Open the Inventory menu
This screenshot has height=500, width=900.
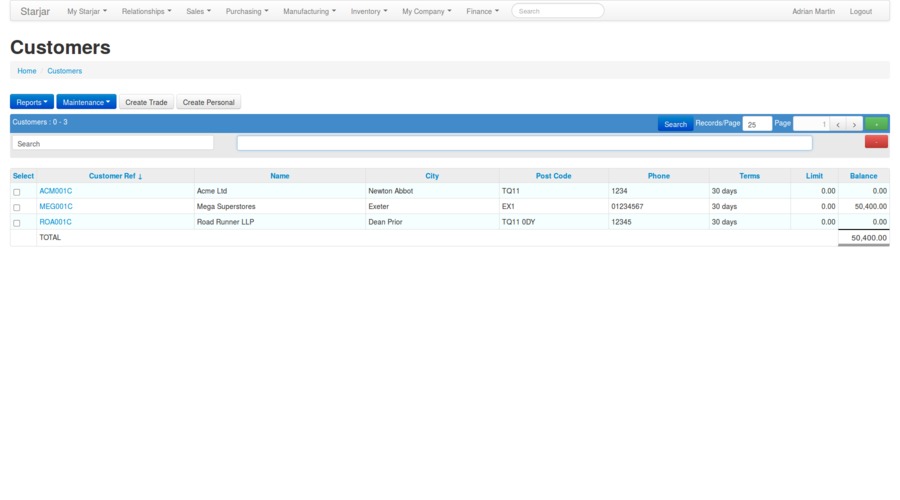coord(369,11)
